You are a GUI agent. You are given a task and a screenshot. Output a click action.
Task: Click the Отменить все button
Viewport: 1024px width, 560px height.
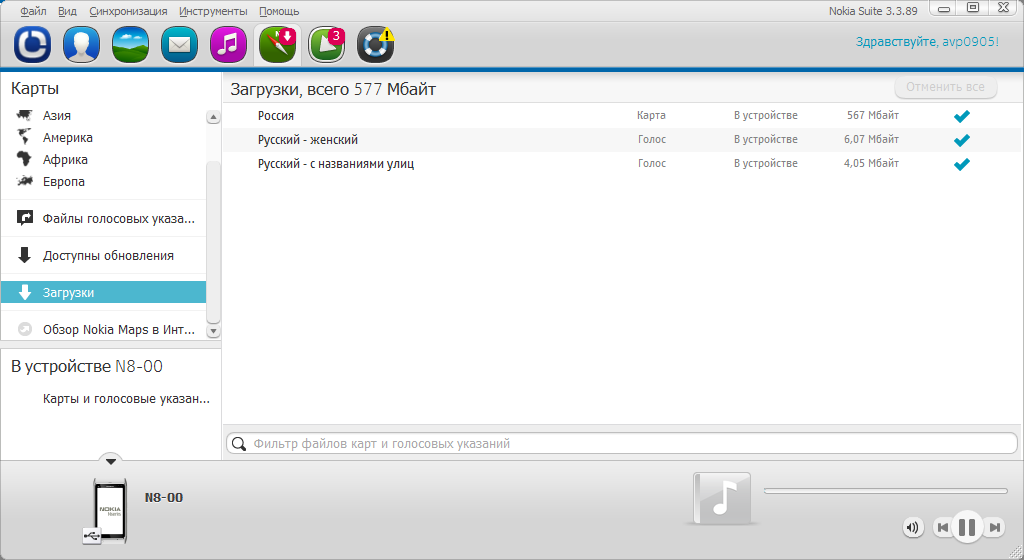[x=946, y=87]
